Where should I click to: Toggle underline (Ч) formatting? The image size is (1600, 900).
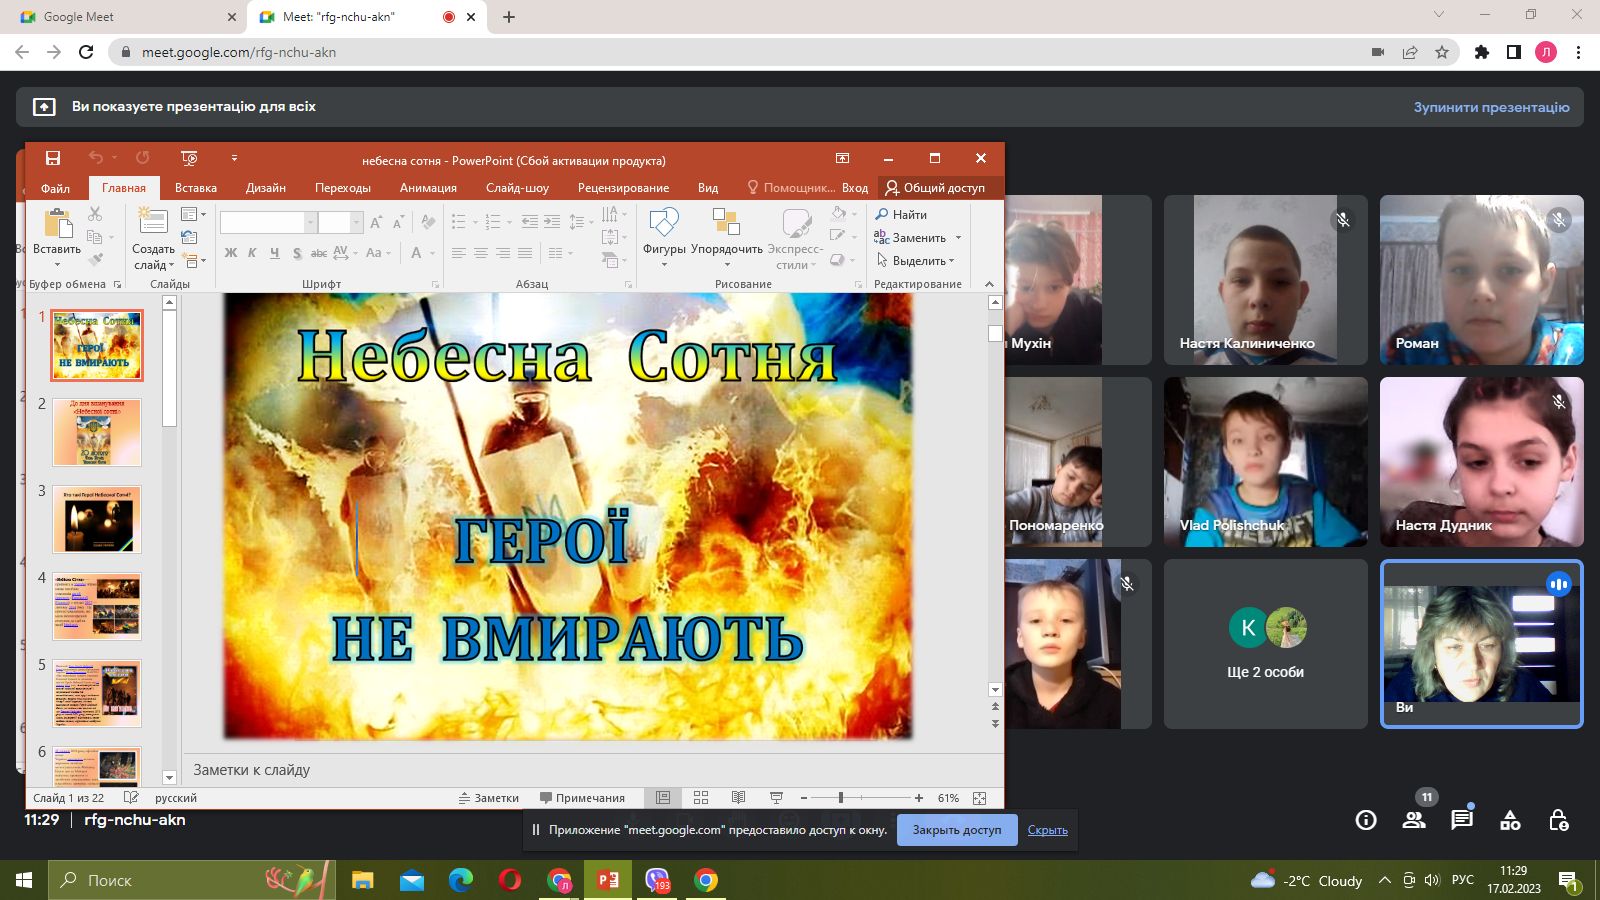[x=274, y=253]
